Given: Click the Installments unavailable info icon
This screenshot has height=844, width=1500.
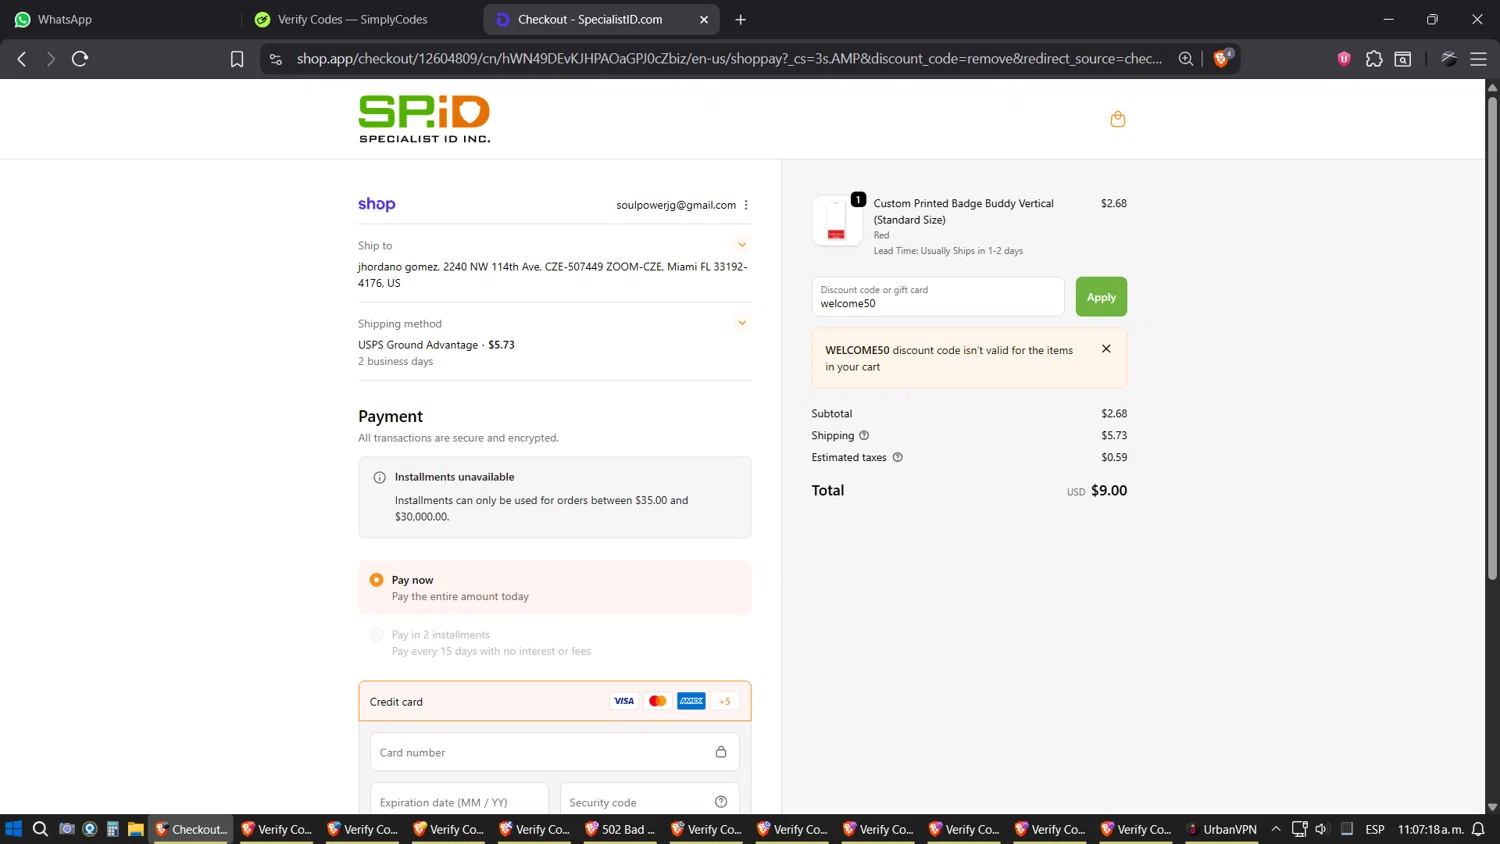Looking at the screenshot, I should tap(379, 478).
